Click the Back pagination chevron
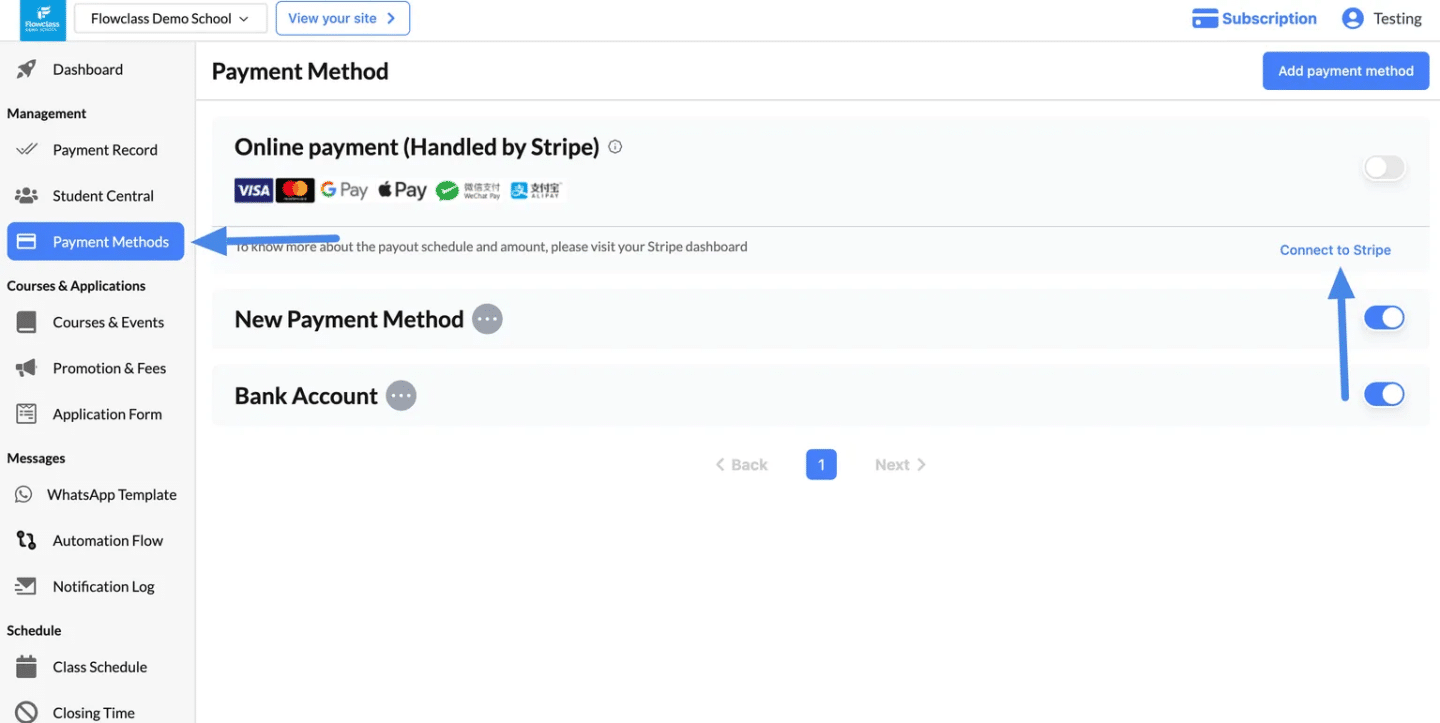The width and height of the screenshot is (1440, 723). (720, 465)
